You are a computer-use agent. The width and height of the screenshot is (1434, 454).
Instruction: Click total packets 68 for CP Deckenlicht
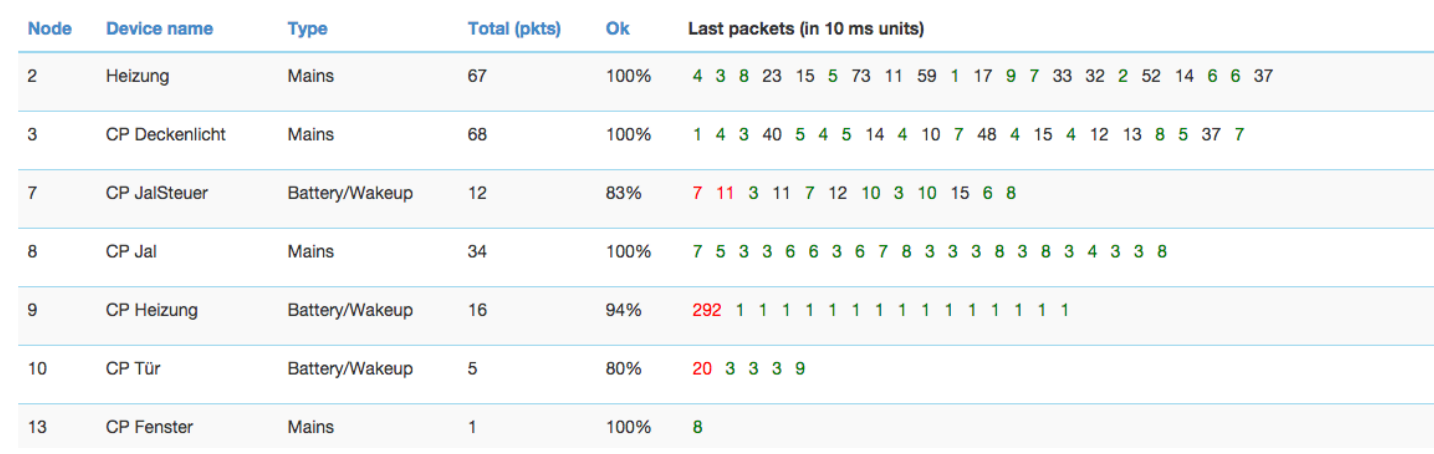[477, 134]
